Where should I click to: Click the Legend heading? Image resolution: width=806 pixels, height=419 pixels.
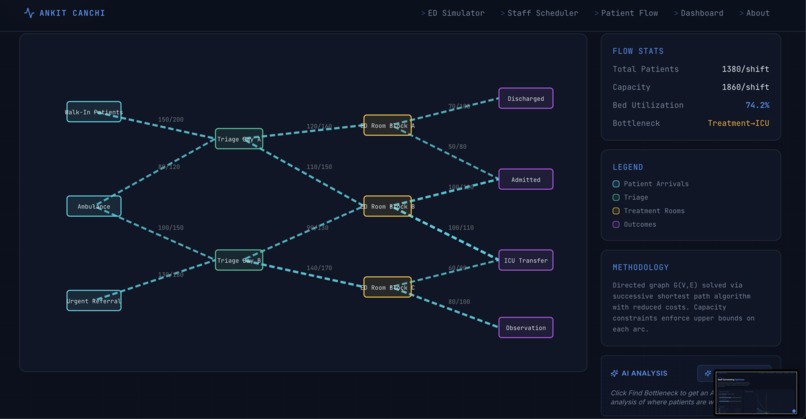[628, 167]
